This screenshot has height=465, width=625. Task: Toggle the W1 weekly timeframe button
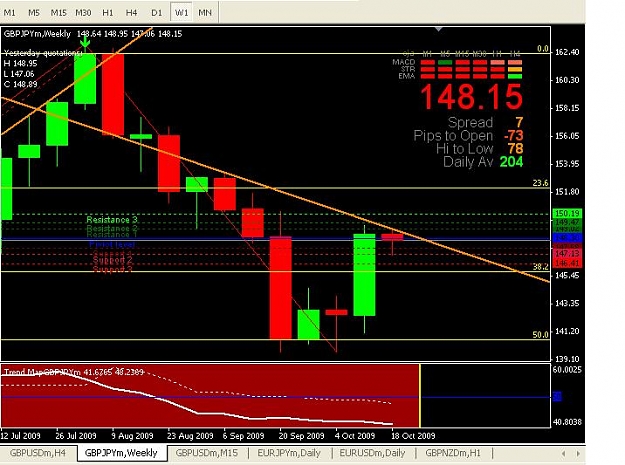[x=181, y=12]
